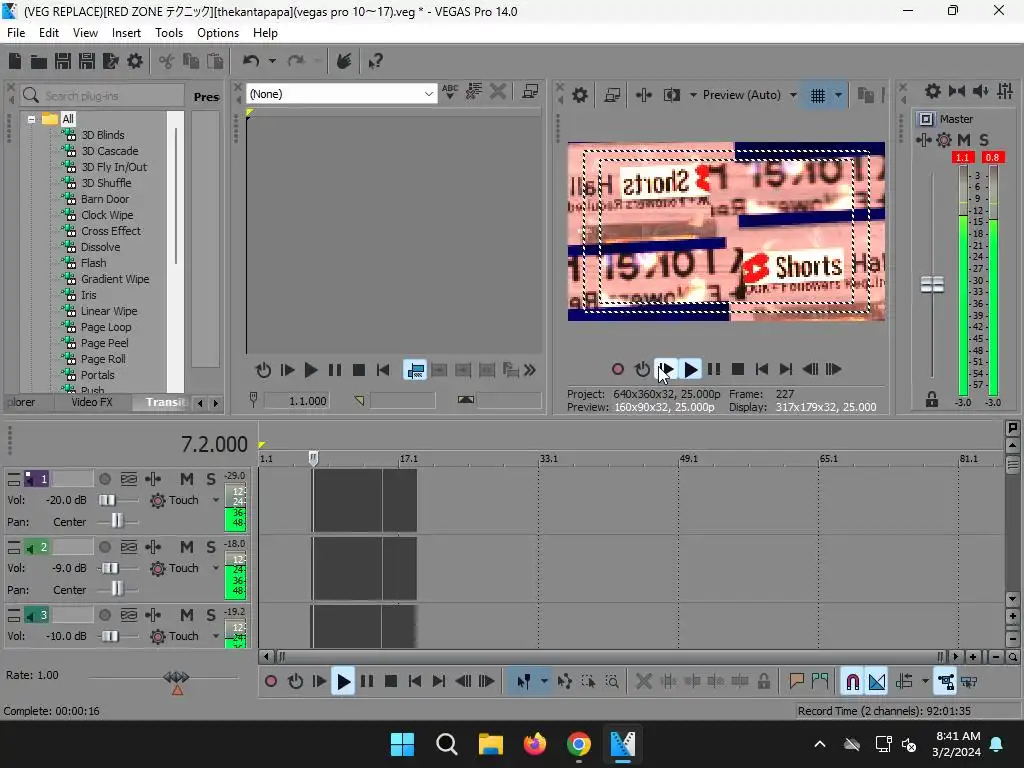This screenshot has width=1024, height=768.
Task: Click the Windows Start button
Action: point(402,744)
